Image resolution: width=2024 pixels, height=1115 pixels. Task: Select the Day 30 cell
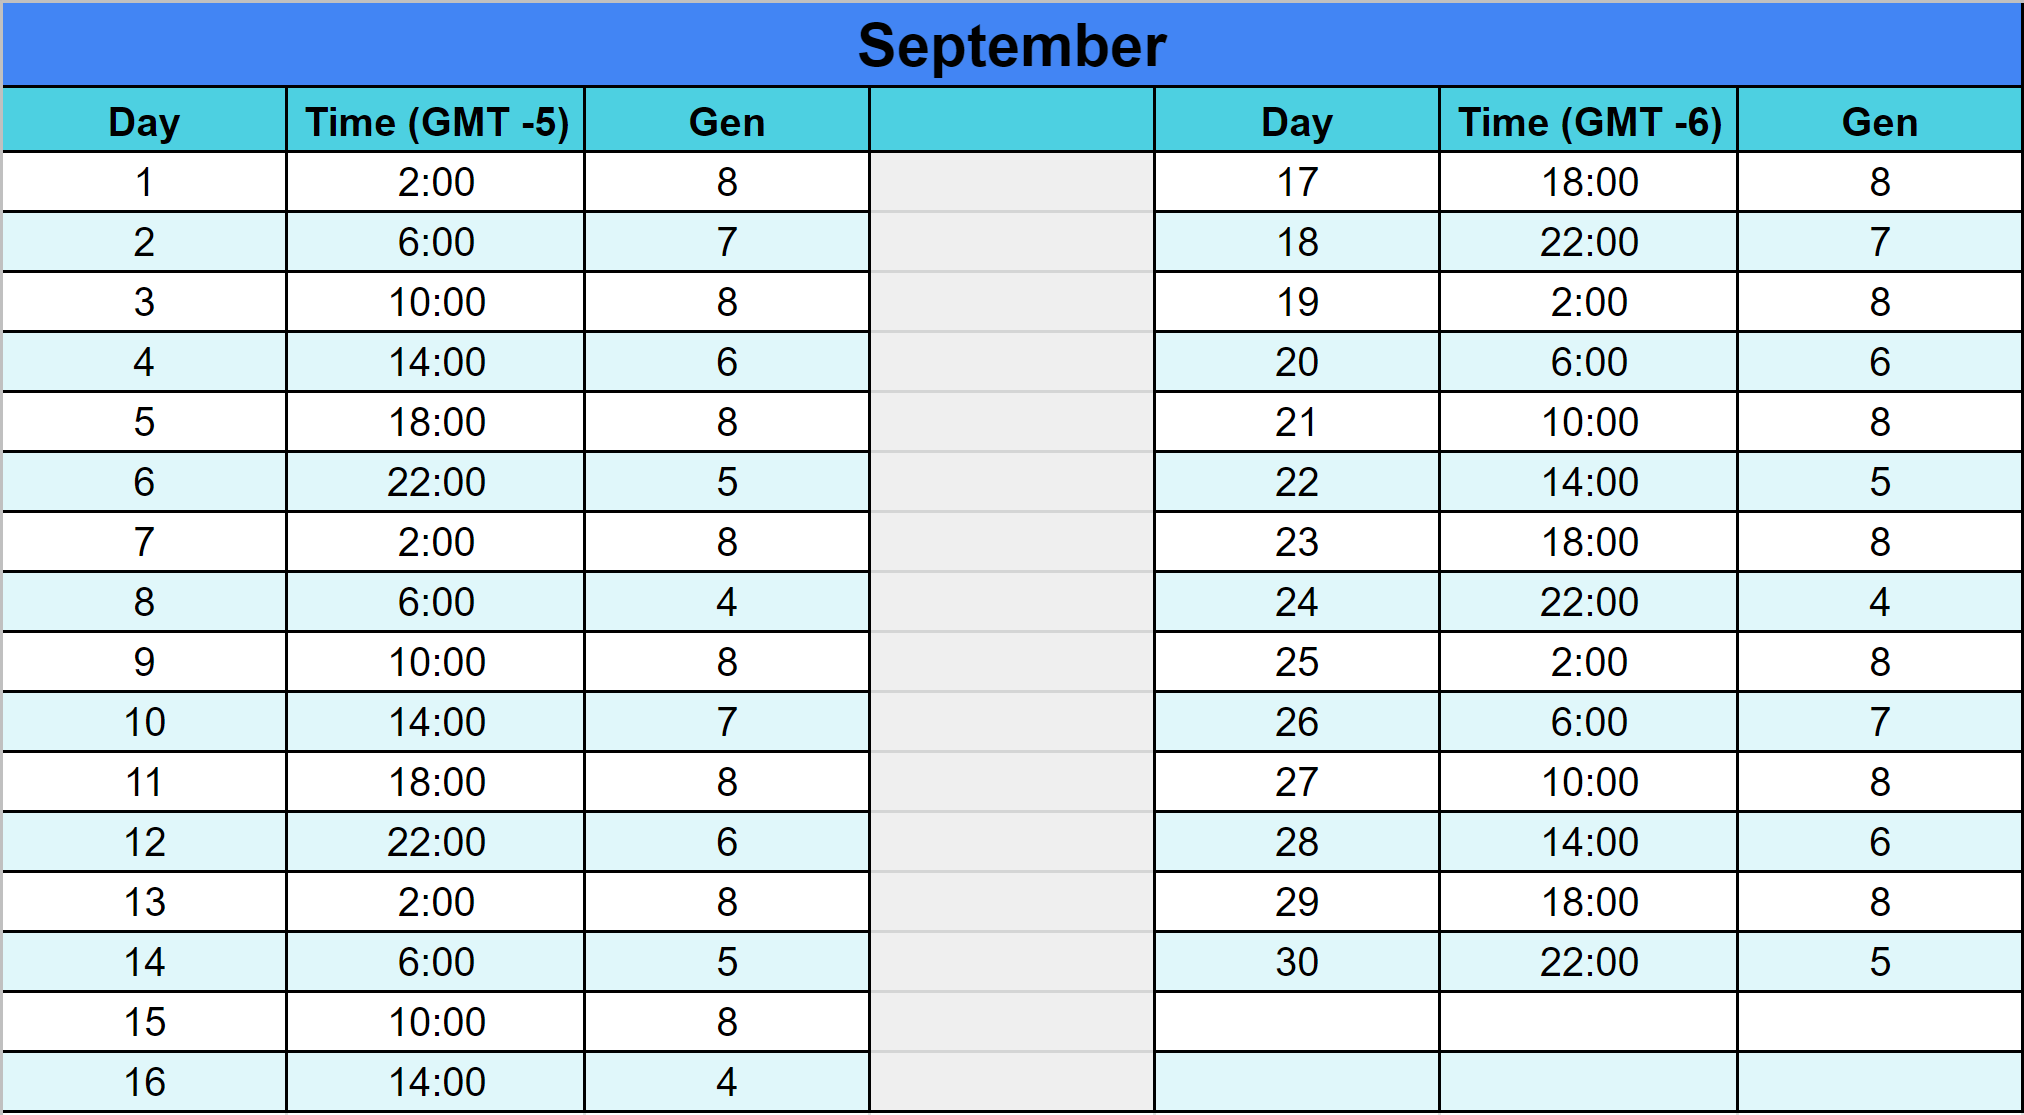(x=1296, y=962)
